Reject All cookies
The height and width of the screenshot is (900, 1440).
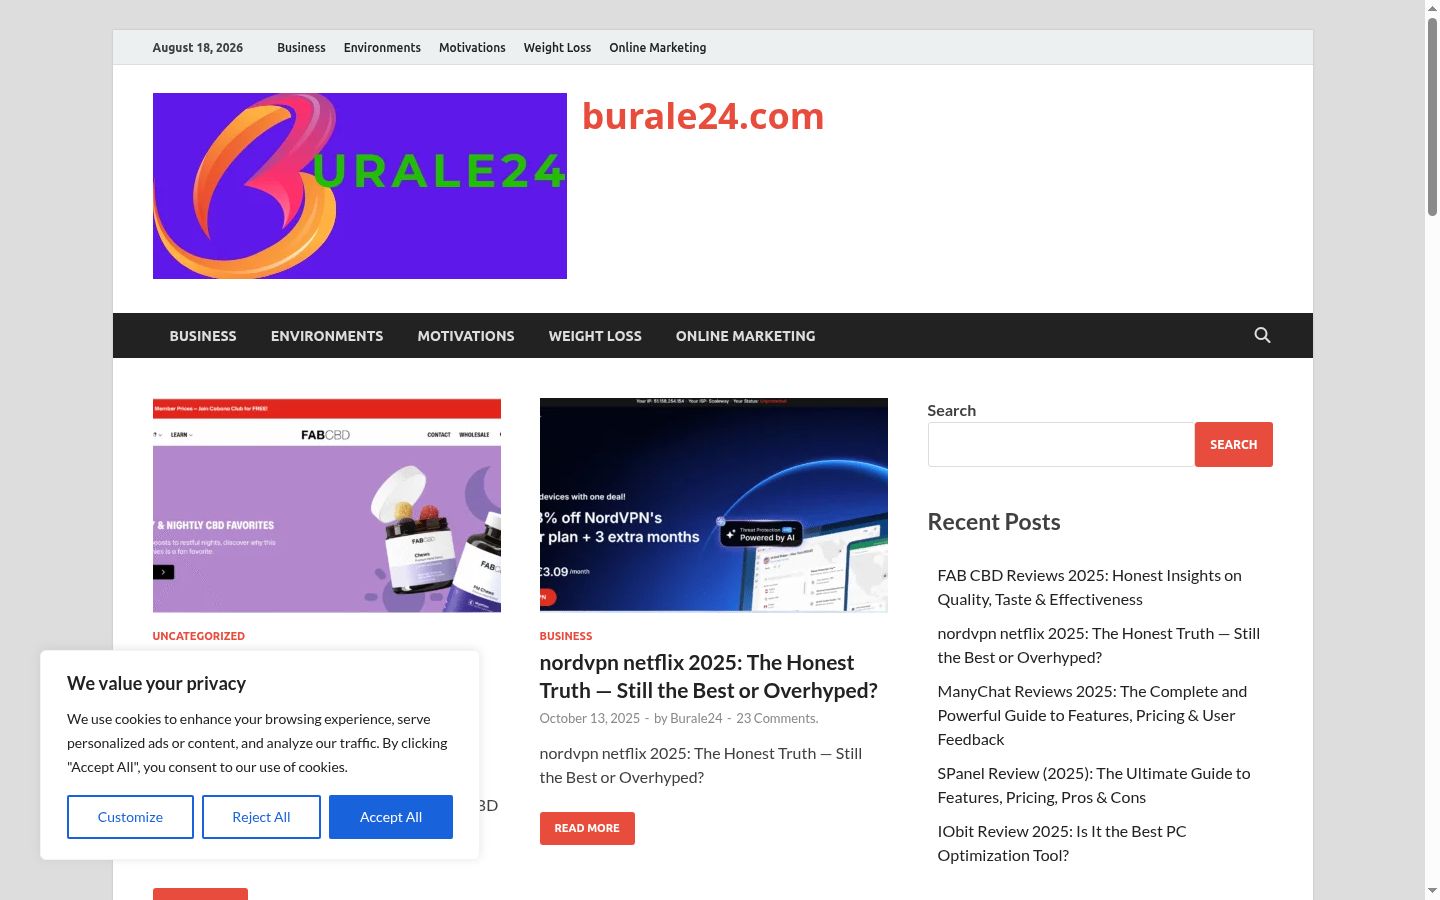pos(261,817)
